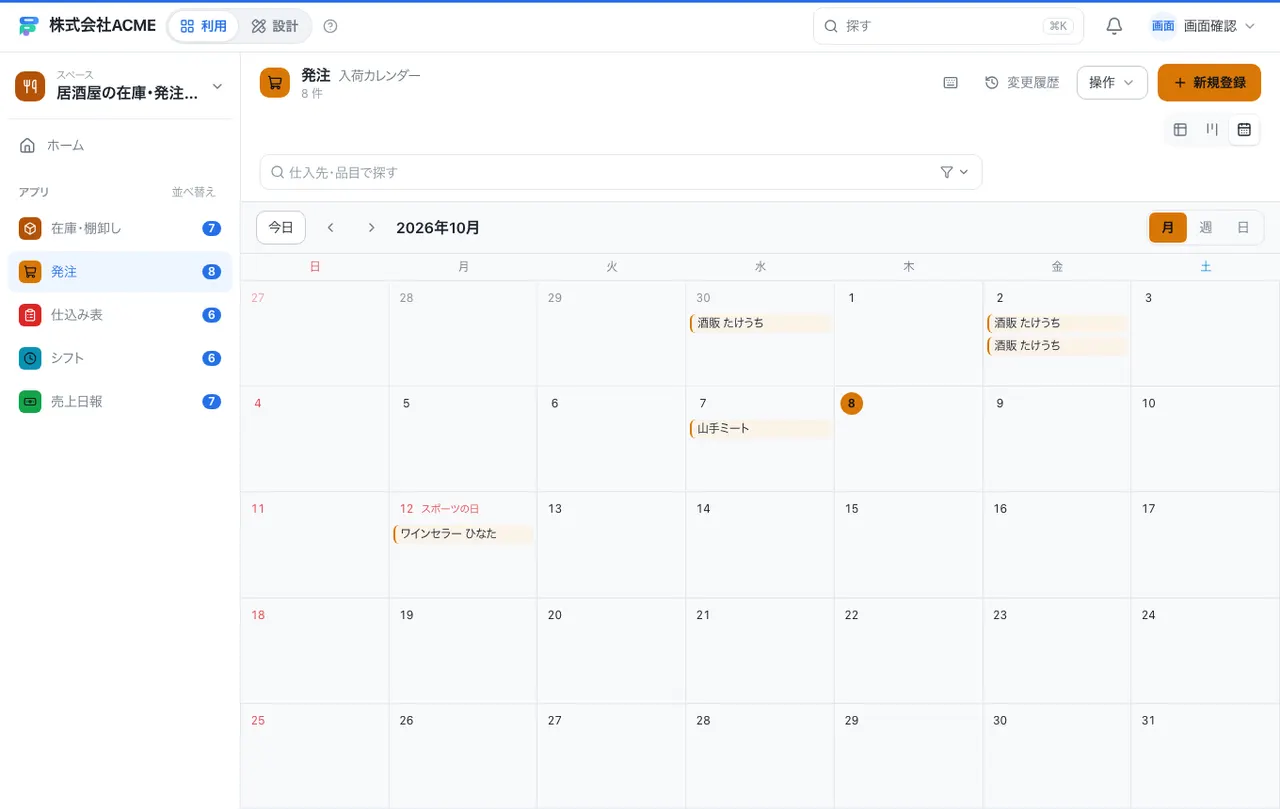Open シフト app in sidebar
Screen dimensions: 1280x809
120,358
